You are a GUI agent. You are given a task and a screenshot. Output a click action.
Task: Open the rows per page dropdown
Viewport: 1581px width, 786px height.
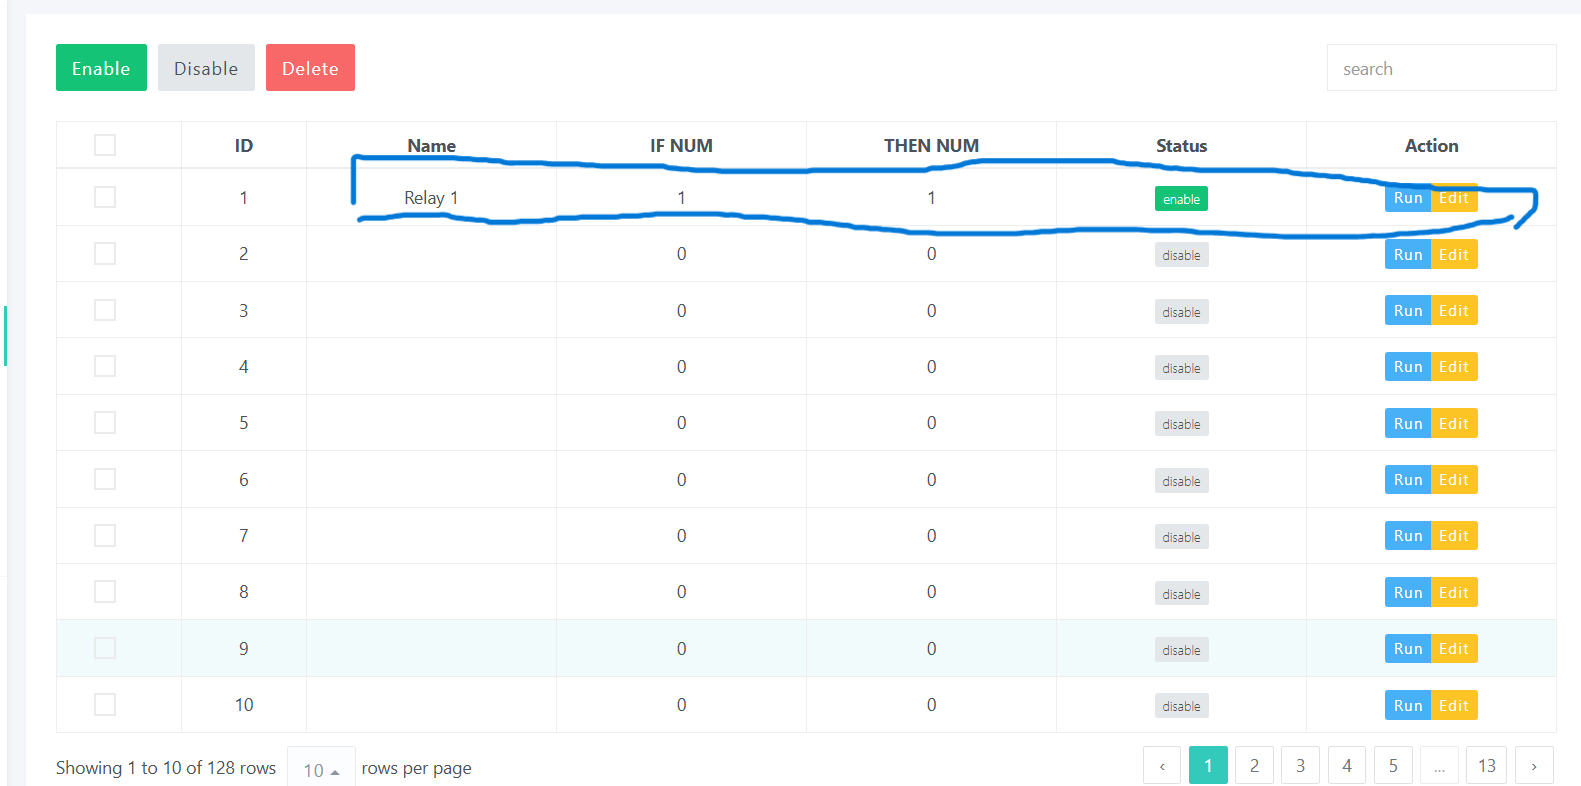tap(321, 769)
